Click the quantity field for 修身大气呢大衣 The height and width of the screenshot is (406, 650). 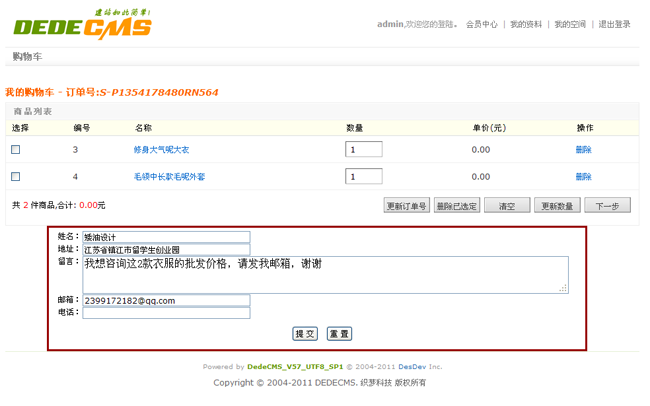click(363, 150)
